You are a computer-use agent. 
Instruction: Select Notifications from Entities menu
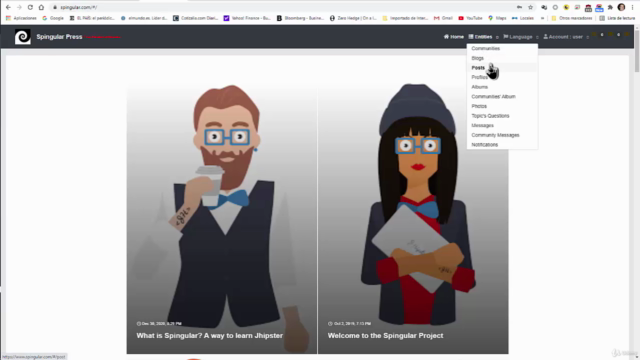pyautogui.click(x=484, y=144)
